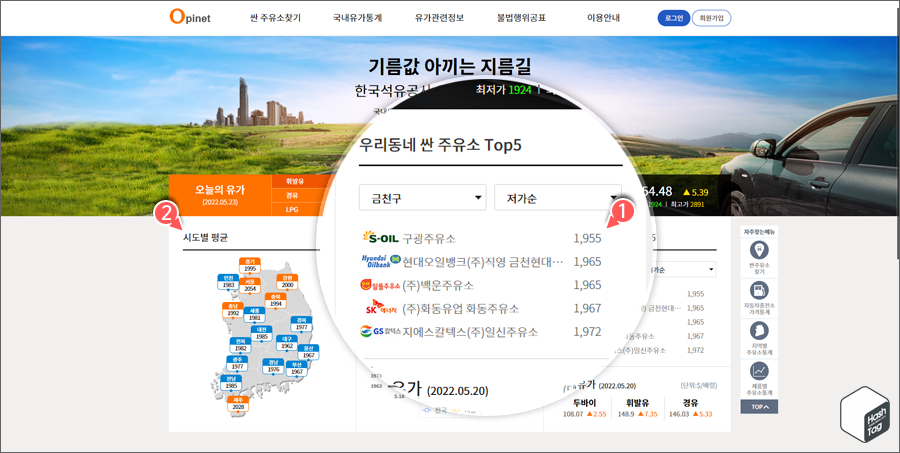Click the 오늘의 유가 orange box
The image size is (900, 453).
coord(220,195)
